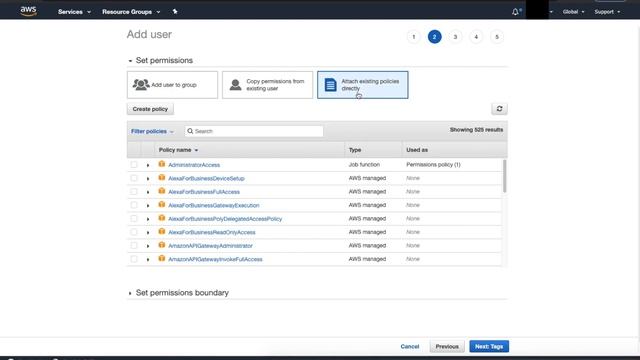The width and height of the screenshot is (640, 360).
Task: Open the notifications bell
Action: point(516,12)
